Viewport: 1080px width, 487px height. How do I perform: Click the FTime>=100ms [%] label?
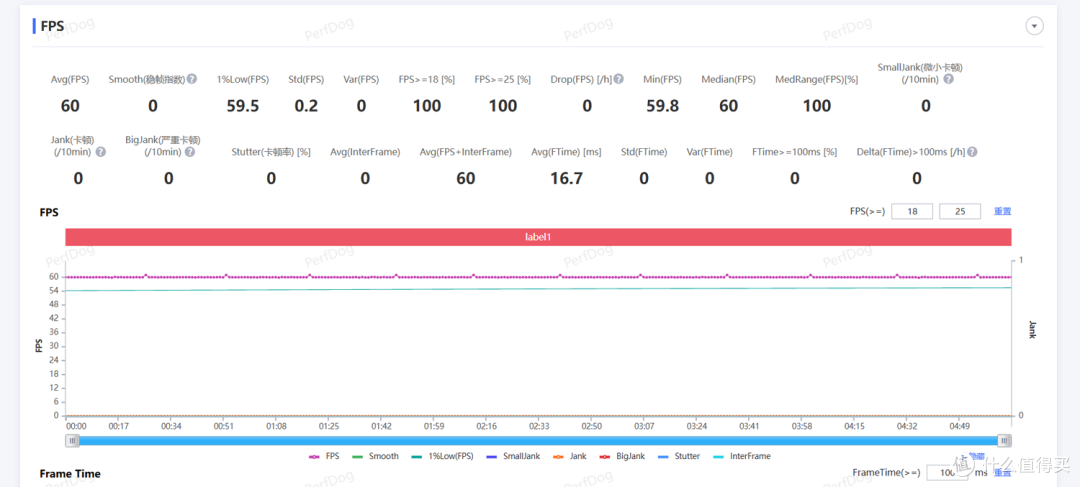pos(795,152)
